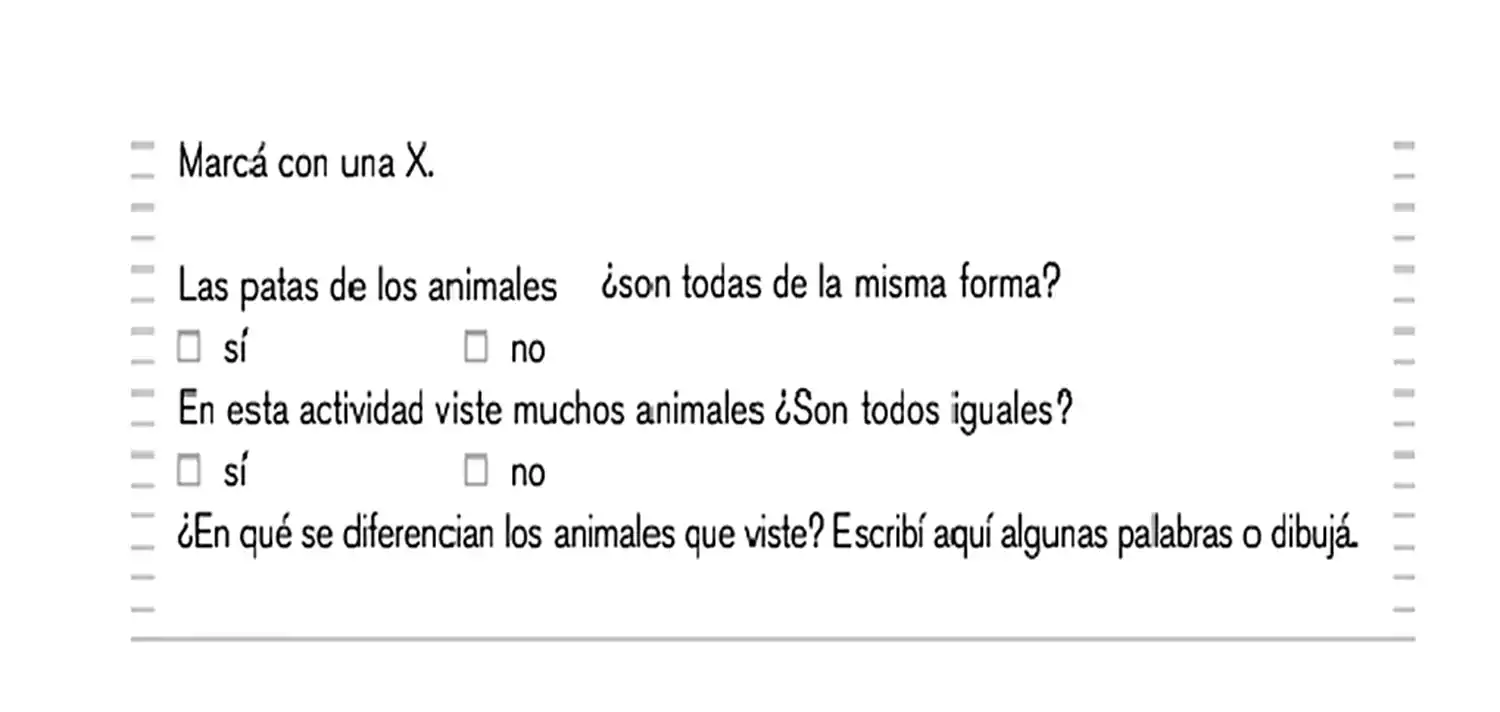Click the letter X in the instruction
This screenshot has height=712, width=1500.
(417, 163)
